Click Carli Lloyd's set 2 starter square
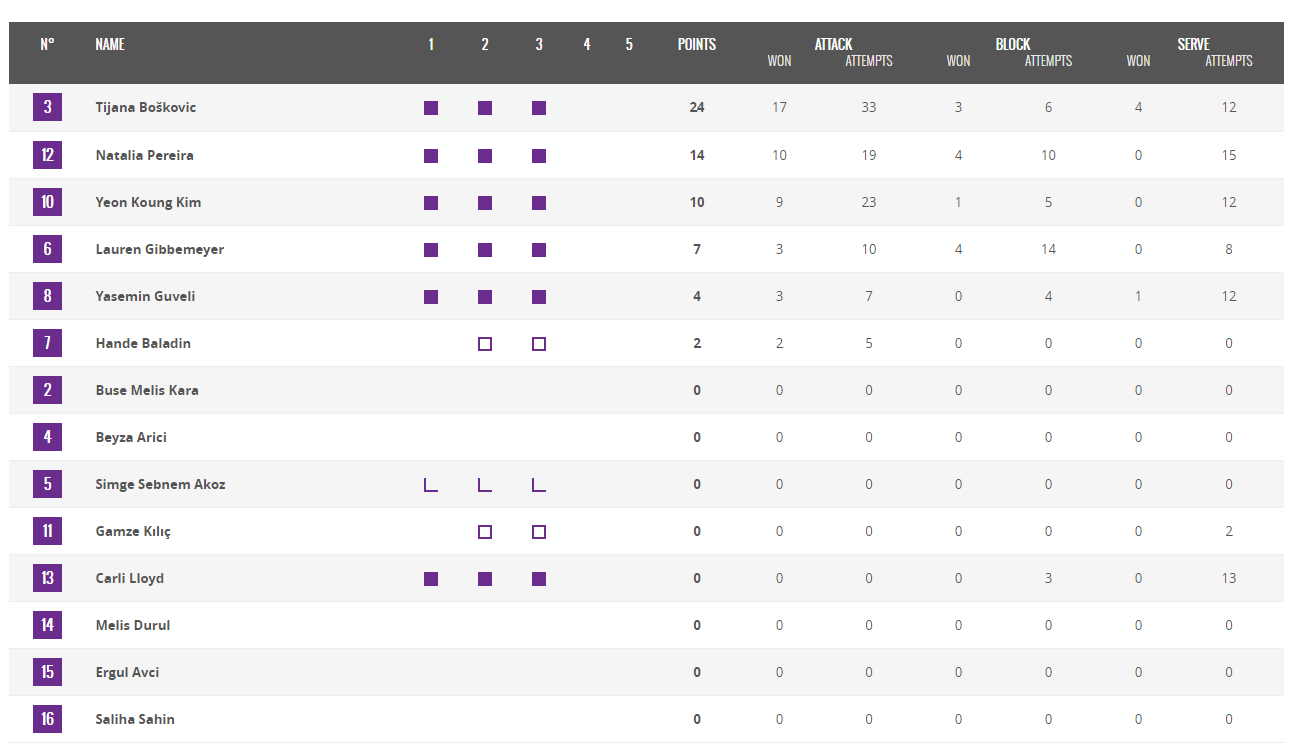This screenshot has height=748, width=1295. click(485, 579)
